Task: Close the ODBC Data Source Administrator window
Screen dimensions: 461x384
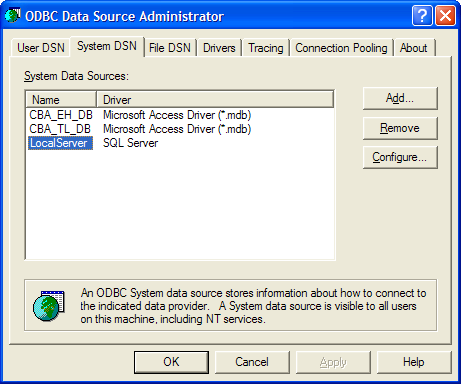Action: click(x=445, y=15)
